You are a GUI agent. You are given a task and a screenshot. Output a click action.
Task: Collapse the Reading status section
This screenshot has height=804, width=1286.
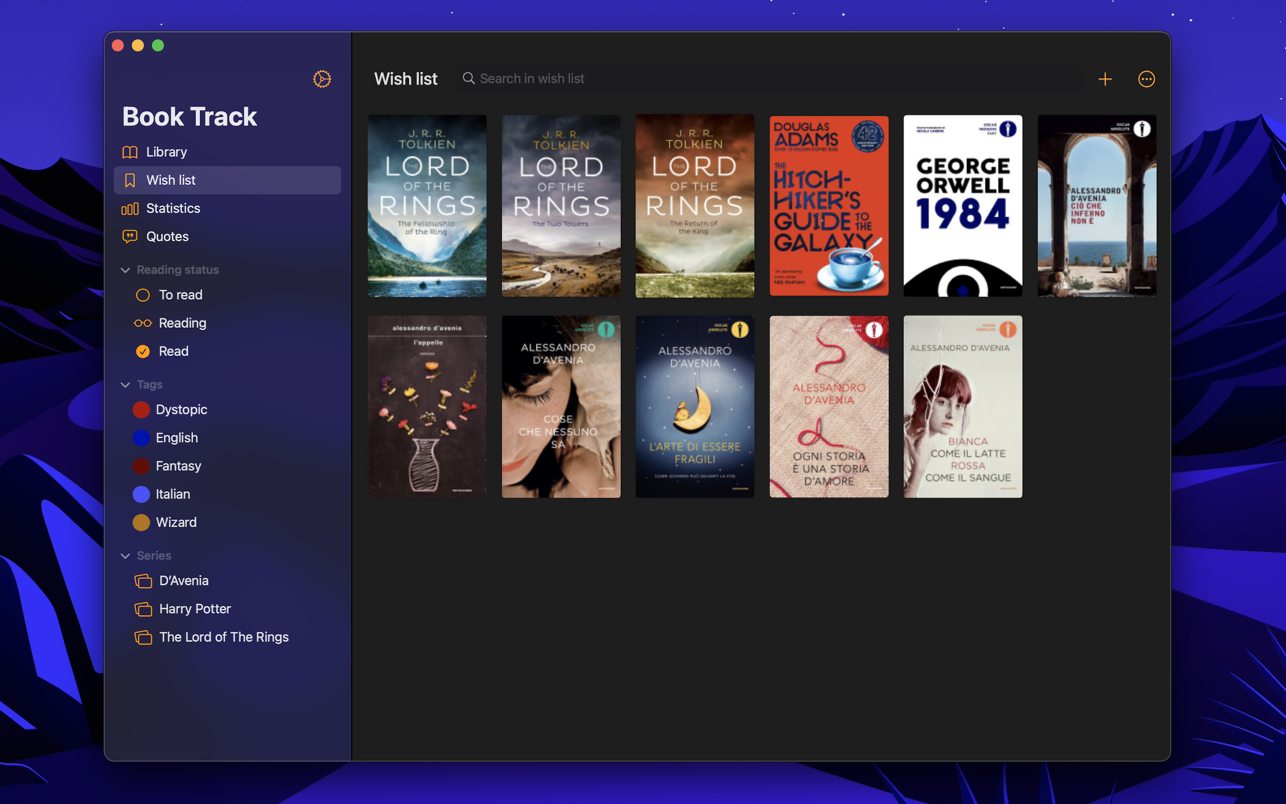click(x=125, y=270)
